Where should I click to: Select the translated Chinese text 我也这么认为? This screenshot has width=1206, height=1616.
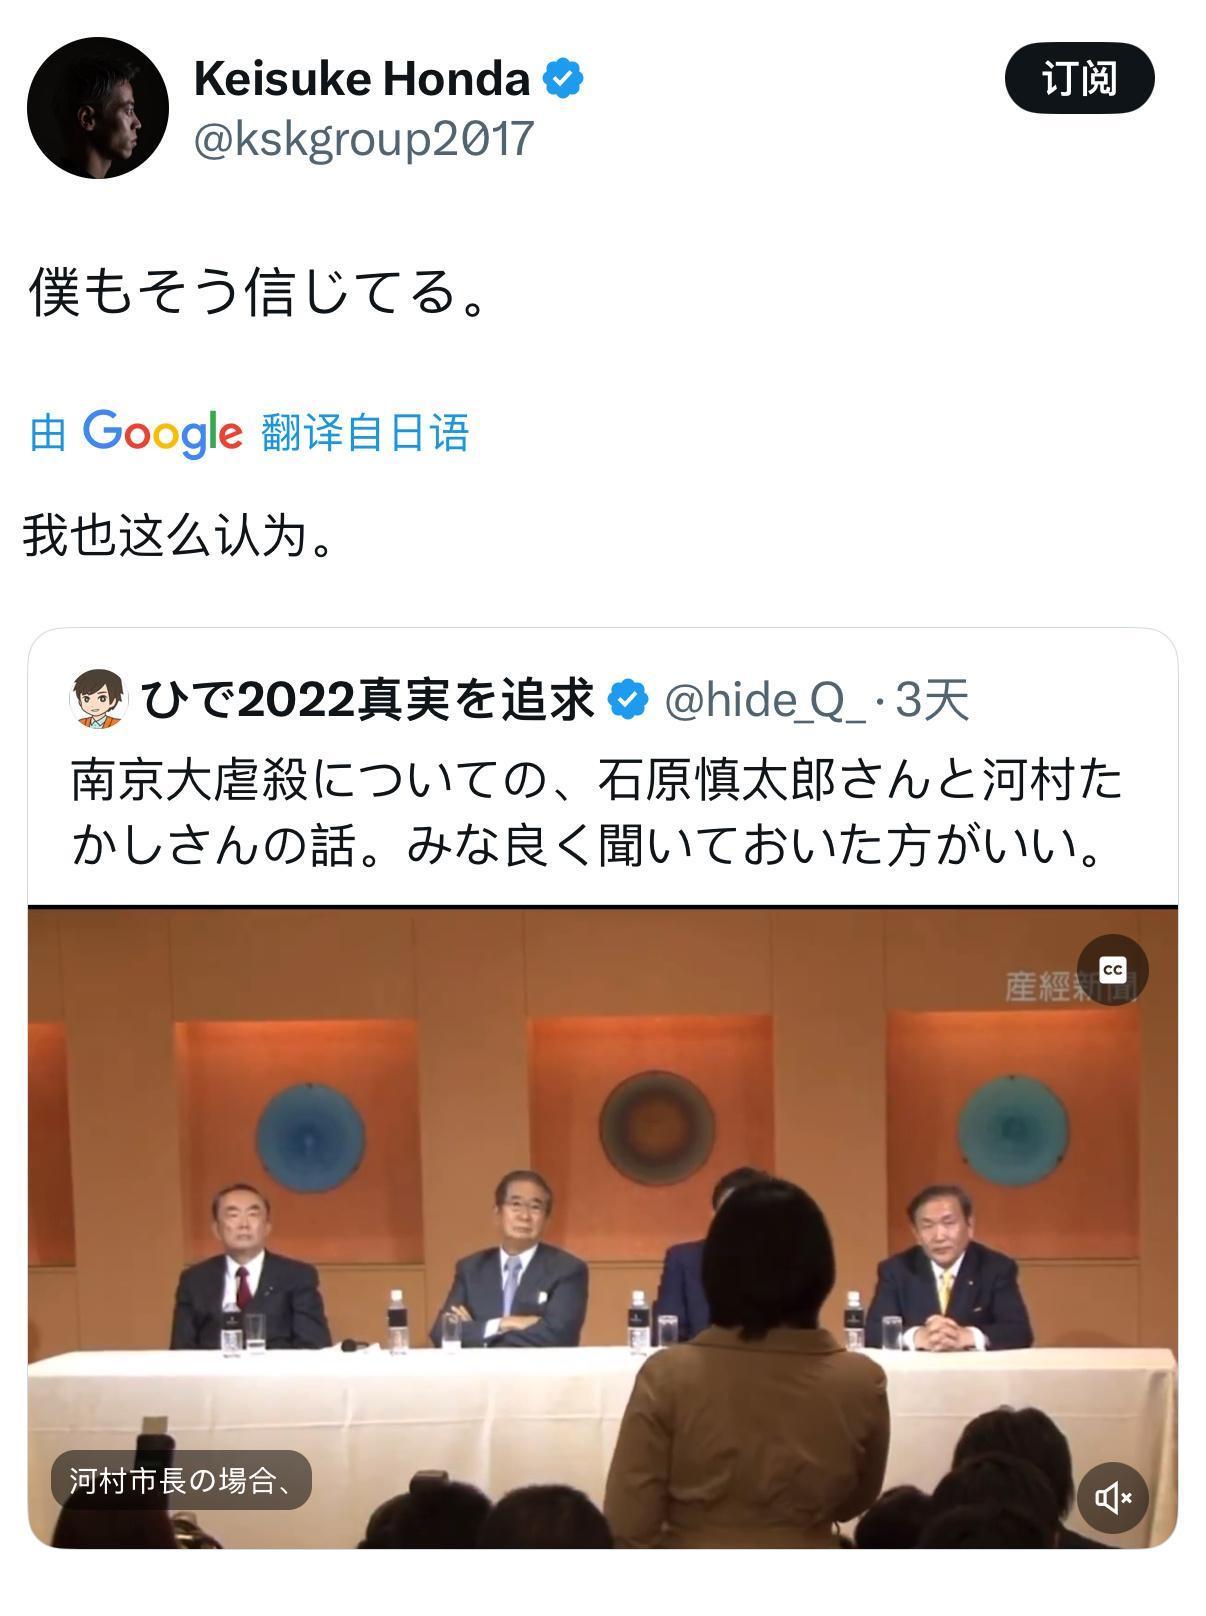pyautogui.click(x=178, y=535)
